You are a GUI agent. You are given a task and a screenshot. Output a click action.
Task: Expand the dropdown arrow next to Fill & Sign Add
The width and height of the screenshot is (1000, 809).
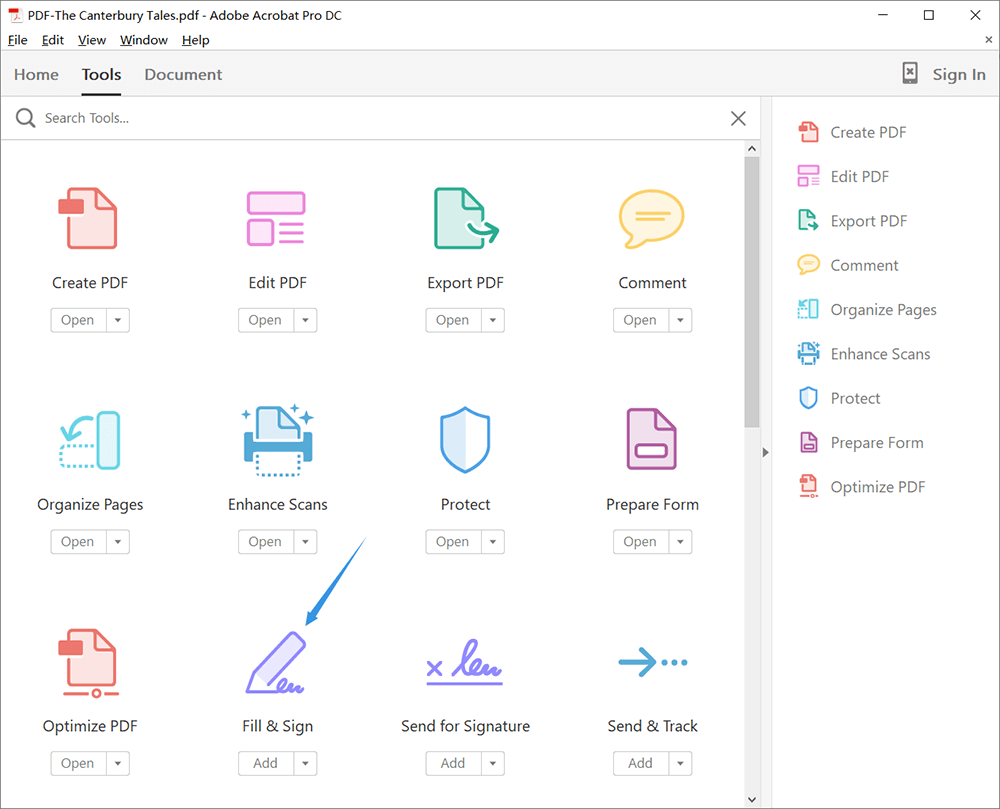pyautogui.click(x=305, y=763)
